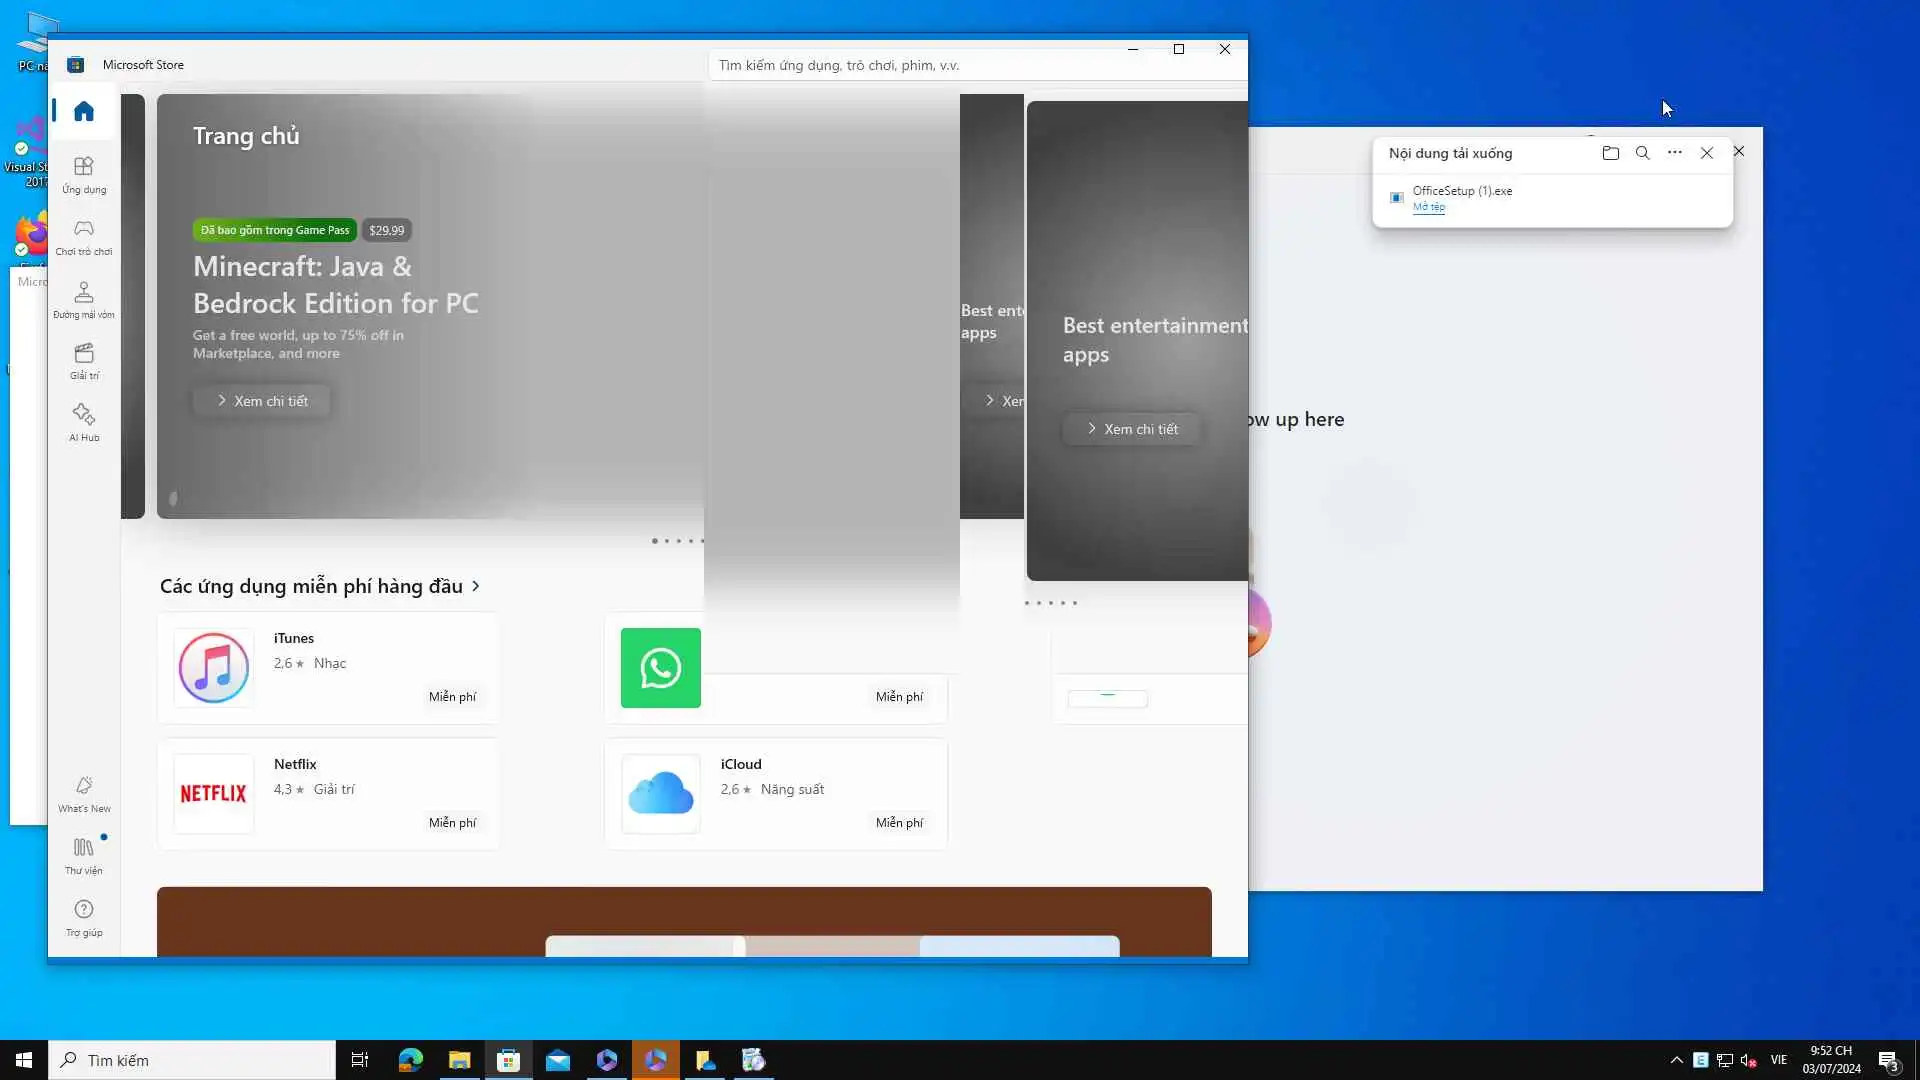Click Xem chi tiết for Best entertainment apps
1920x1080 pixels.
point(1131,429)
